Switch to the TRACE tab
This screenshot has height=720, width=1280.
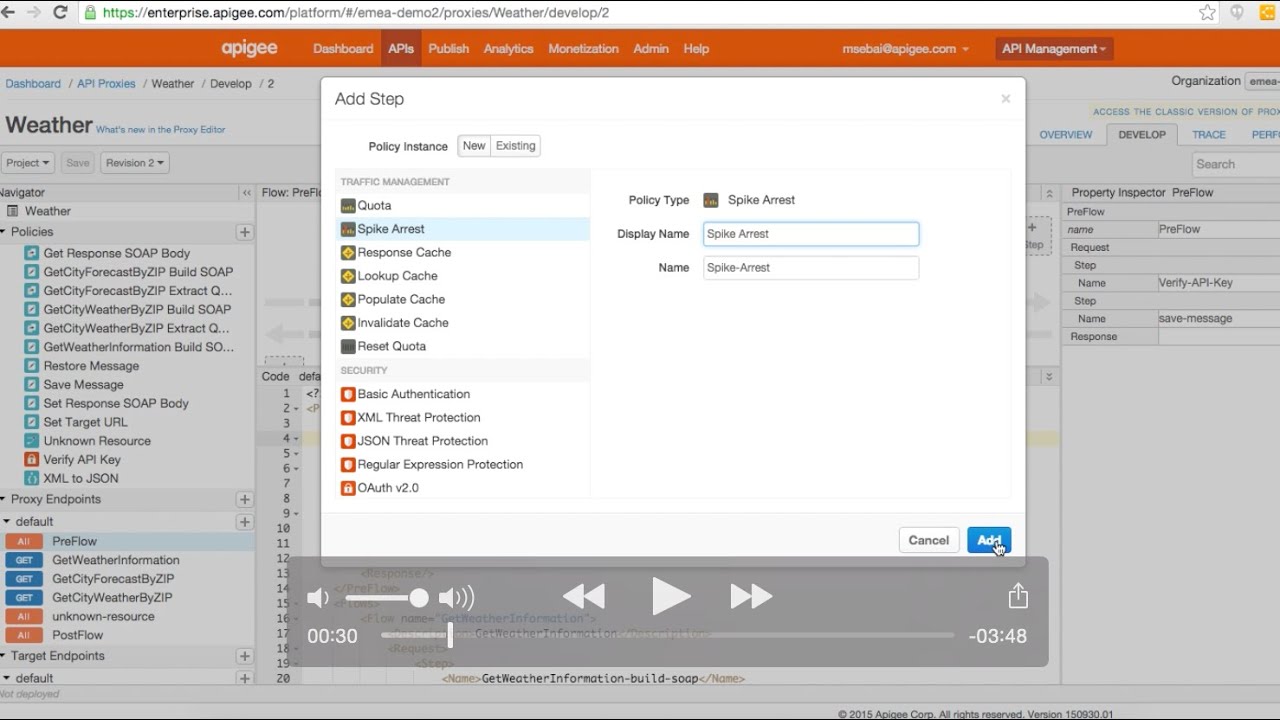pyautogui.click(x=1208, y=135)
